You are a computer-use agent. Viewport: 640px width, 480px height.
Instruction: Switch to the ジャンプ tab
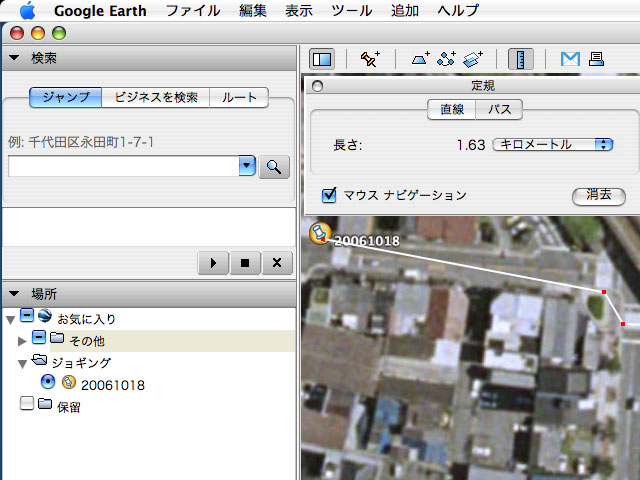coord(66,98)
